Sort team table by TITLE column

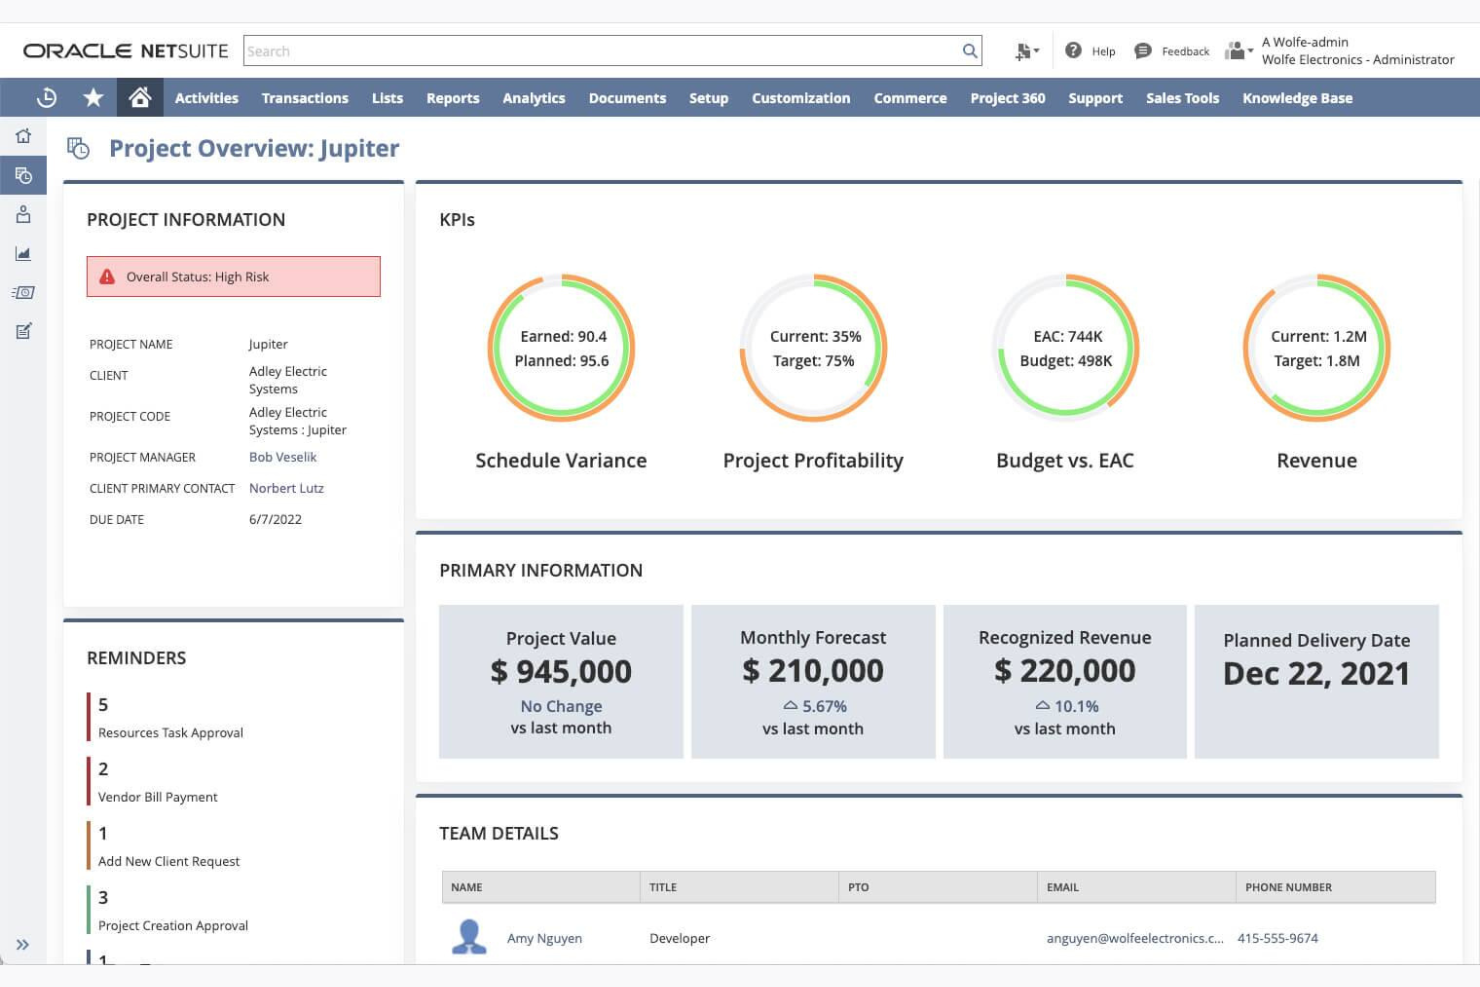[739, 887]
